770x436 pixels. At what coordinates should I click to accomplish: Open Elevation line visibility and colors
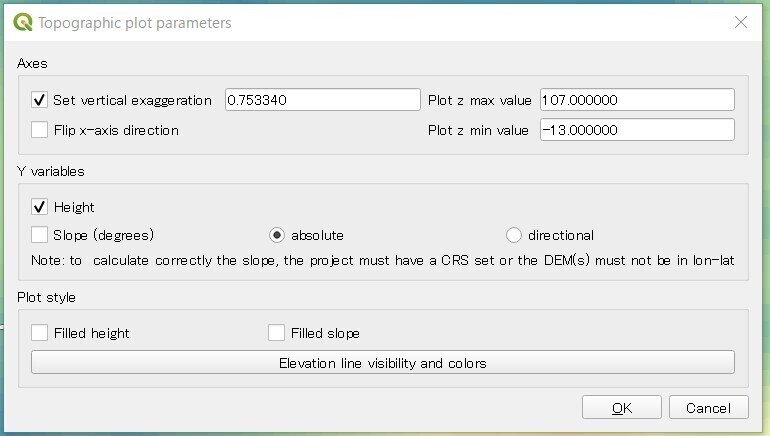tap(383, 362)
